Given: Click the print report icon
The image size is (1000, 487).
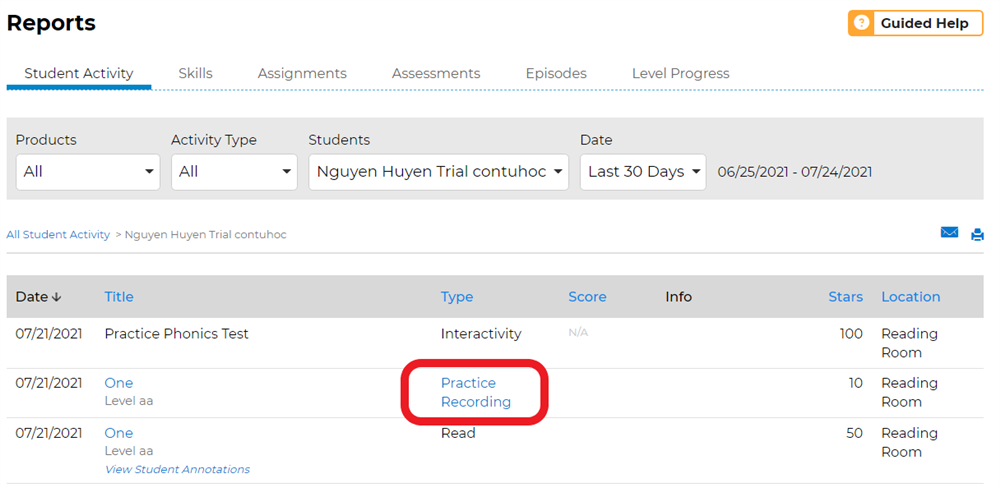Looking at the screenshot, I should click(977, 235).
